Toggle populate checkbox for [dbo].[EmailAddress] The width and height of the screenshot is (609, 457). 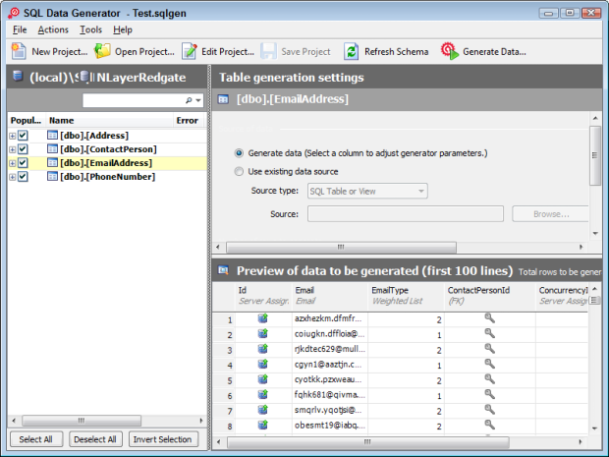(x=23, y=163)
